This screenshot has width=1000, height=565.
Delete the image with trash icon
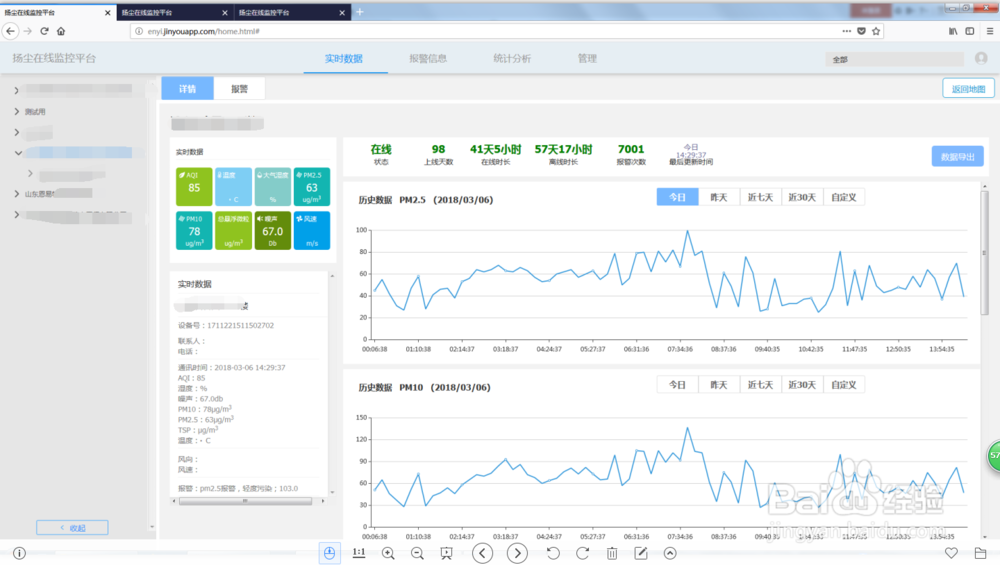pos(612,554)
